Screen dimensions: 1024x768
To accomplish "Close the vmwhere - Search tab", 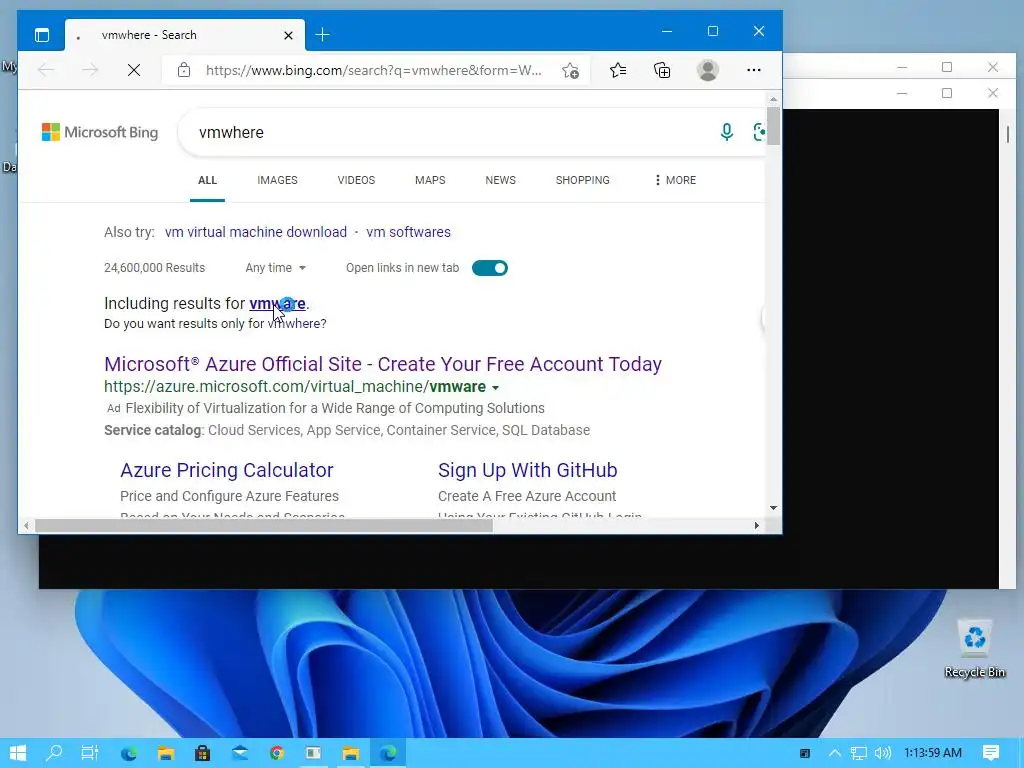I will 288,35.
